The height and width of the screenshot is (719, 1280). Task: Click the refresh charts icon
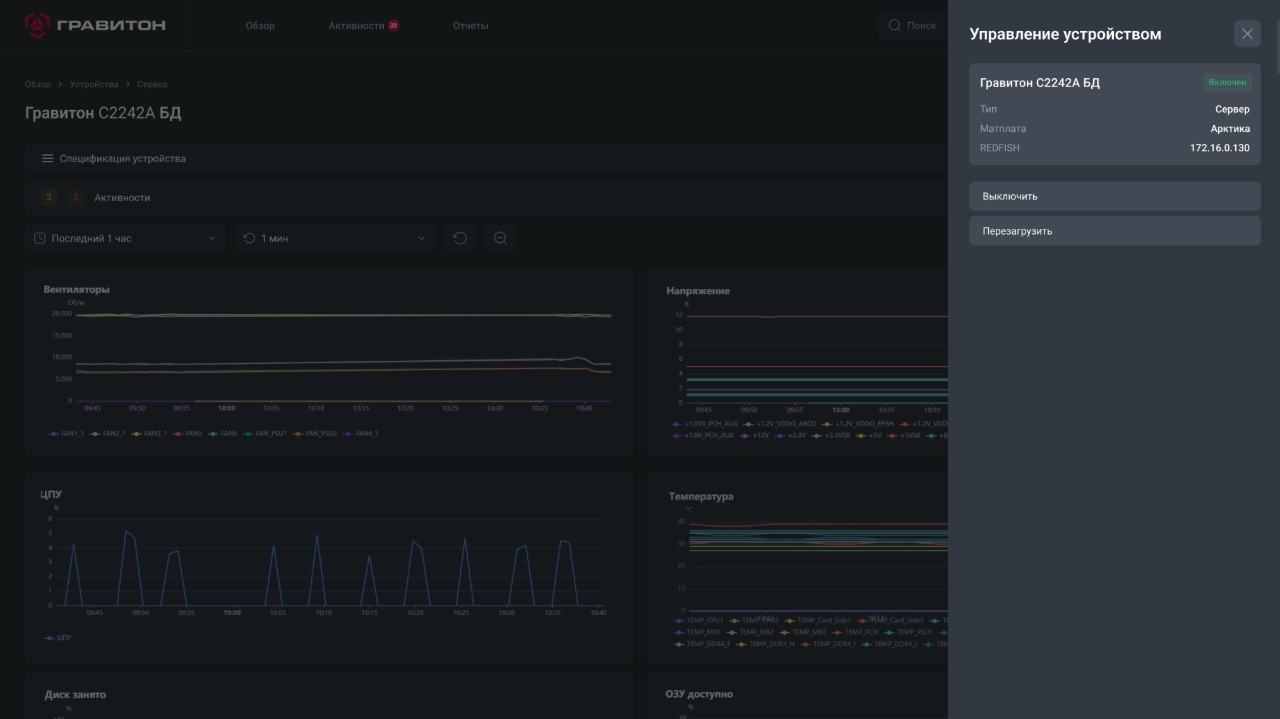[x=460, y=238]
